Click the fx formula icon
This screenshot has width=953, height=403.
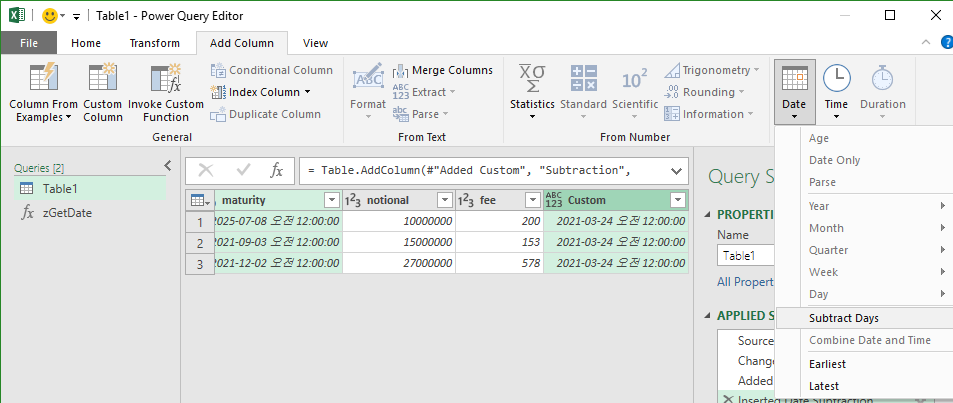tap(277, 171)
